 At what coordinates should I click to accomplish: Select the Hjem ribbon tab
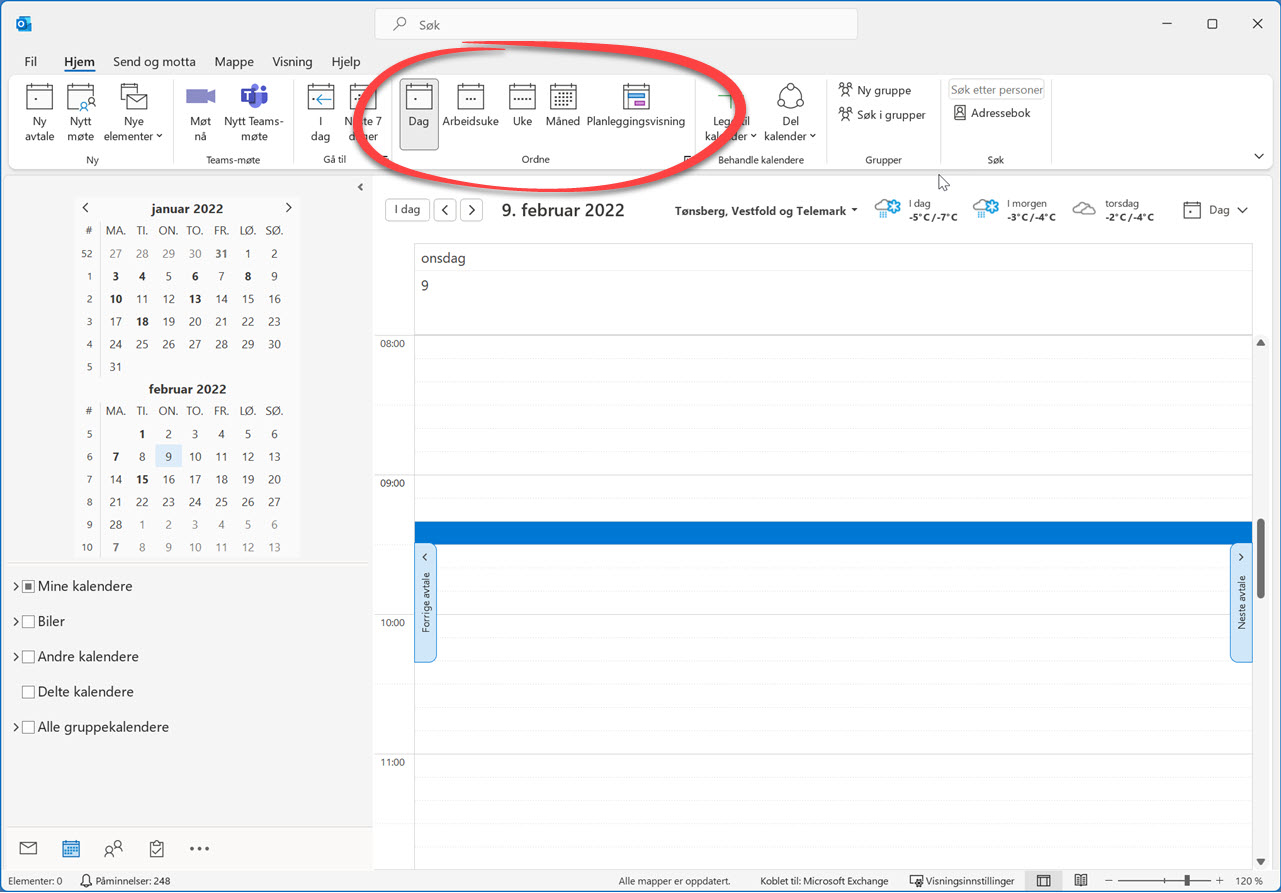pos(79,61)
